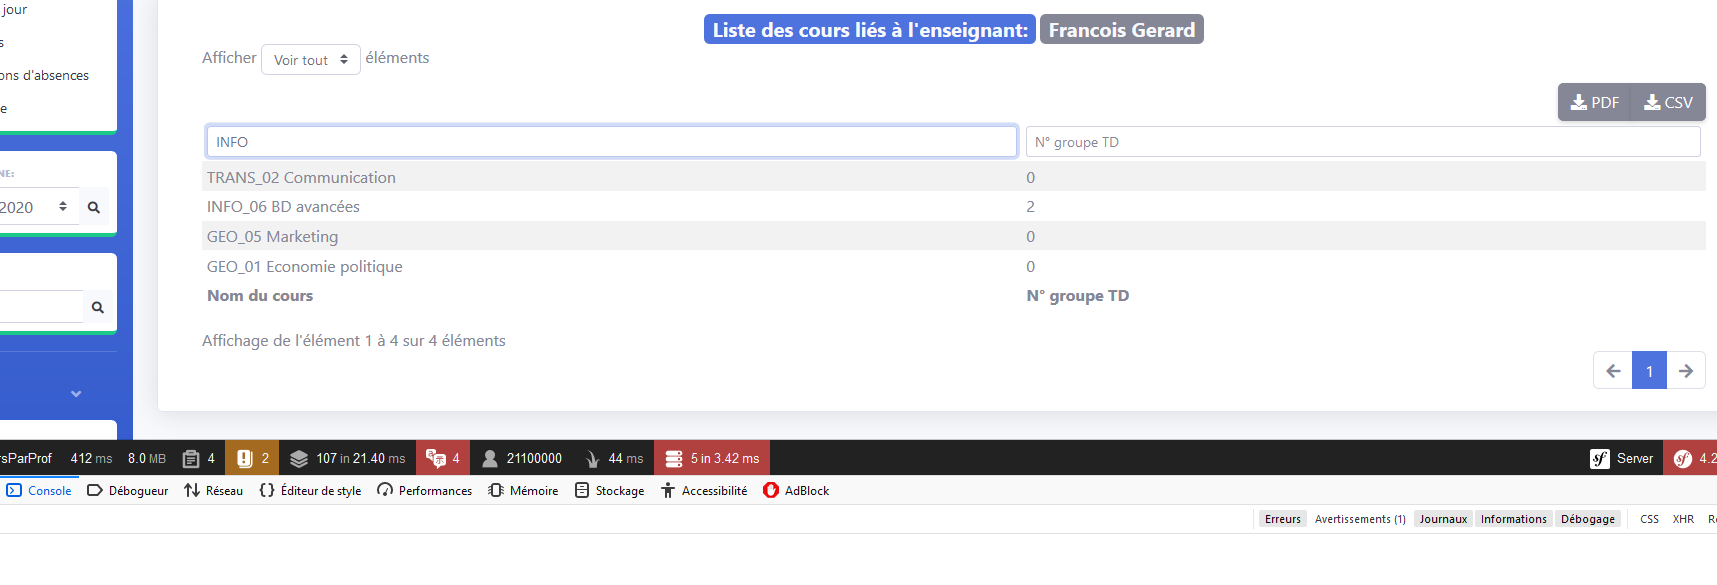Open Symfony Twig panel 44 ms
This screenshot has width=1717, height=585.
tap(613, 458)
